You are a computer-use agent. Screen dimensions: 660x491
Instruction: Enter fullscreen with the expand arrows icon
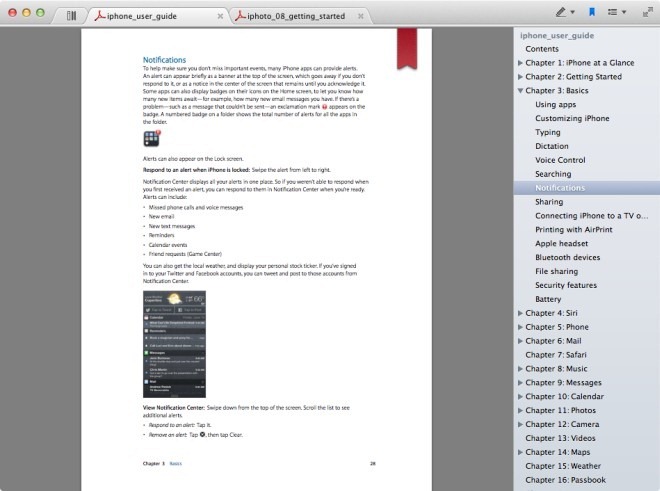(x=647, y=12)
